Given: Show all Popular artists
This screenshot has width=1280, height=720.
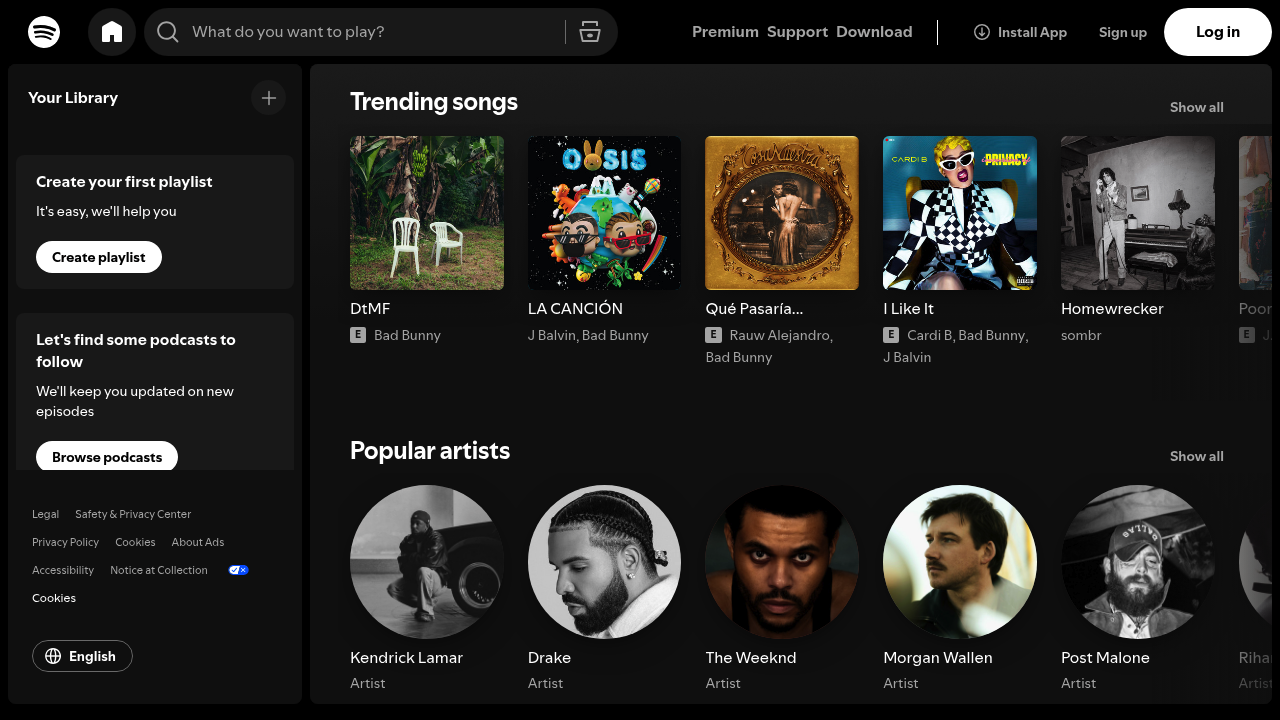Looking at the screenshot, I should point(1196,456).
